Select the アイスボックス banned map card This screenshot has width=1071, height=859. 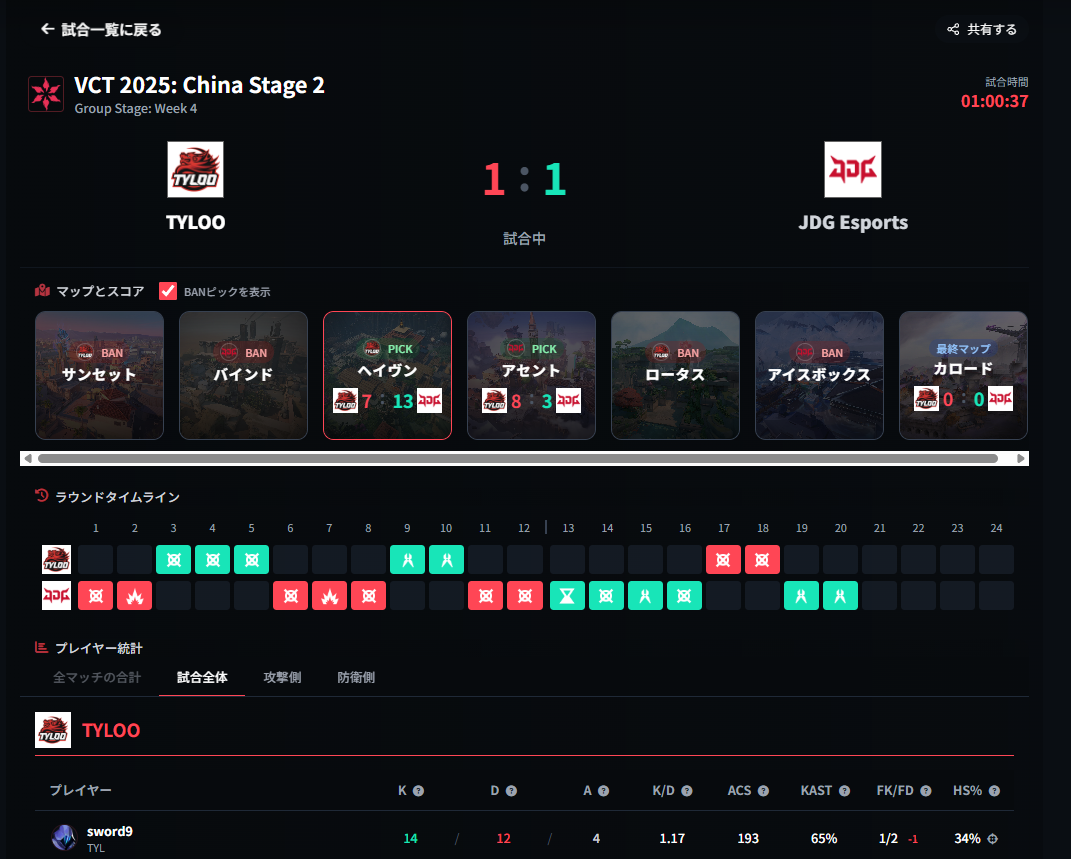coord(820,376)
